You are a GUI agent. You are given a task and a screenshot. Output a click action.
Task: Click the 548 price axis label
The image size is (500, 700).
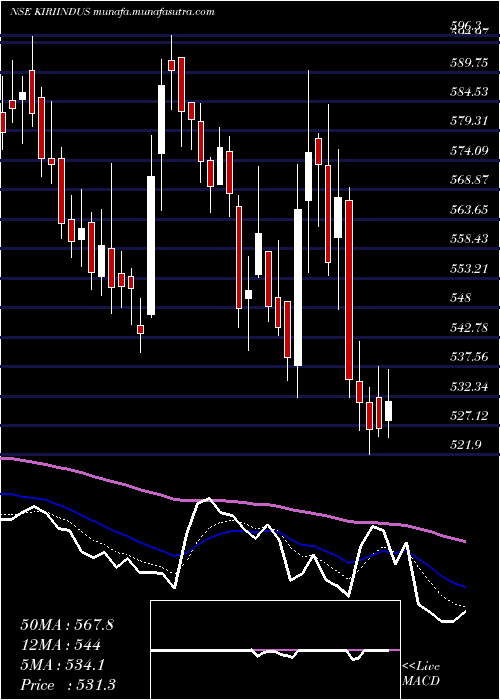pos(461,298)
